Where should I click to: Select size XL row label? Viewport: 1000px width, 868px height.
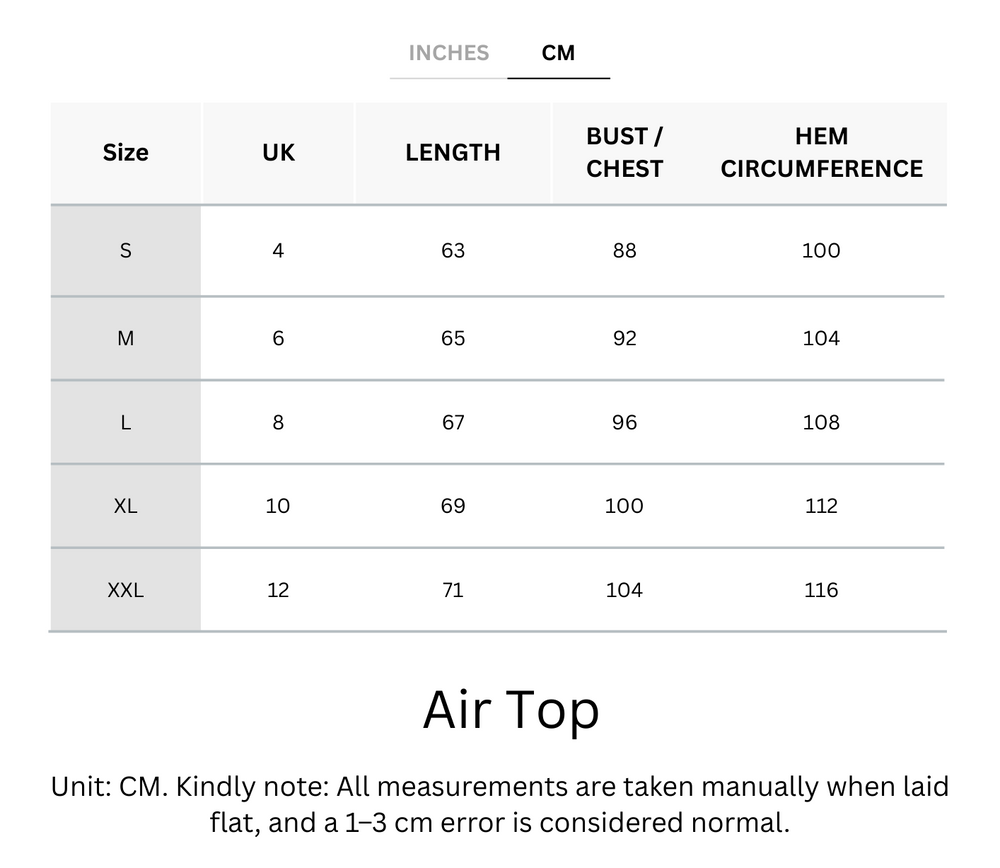coord(126,506)
